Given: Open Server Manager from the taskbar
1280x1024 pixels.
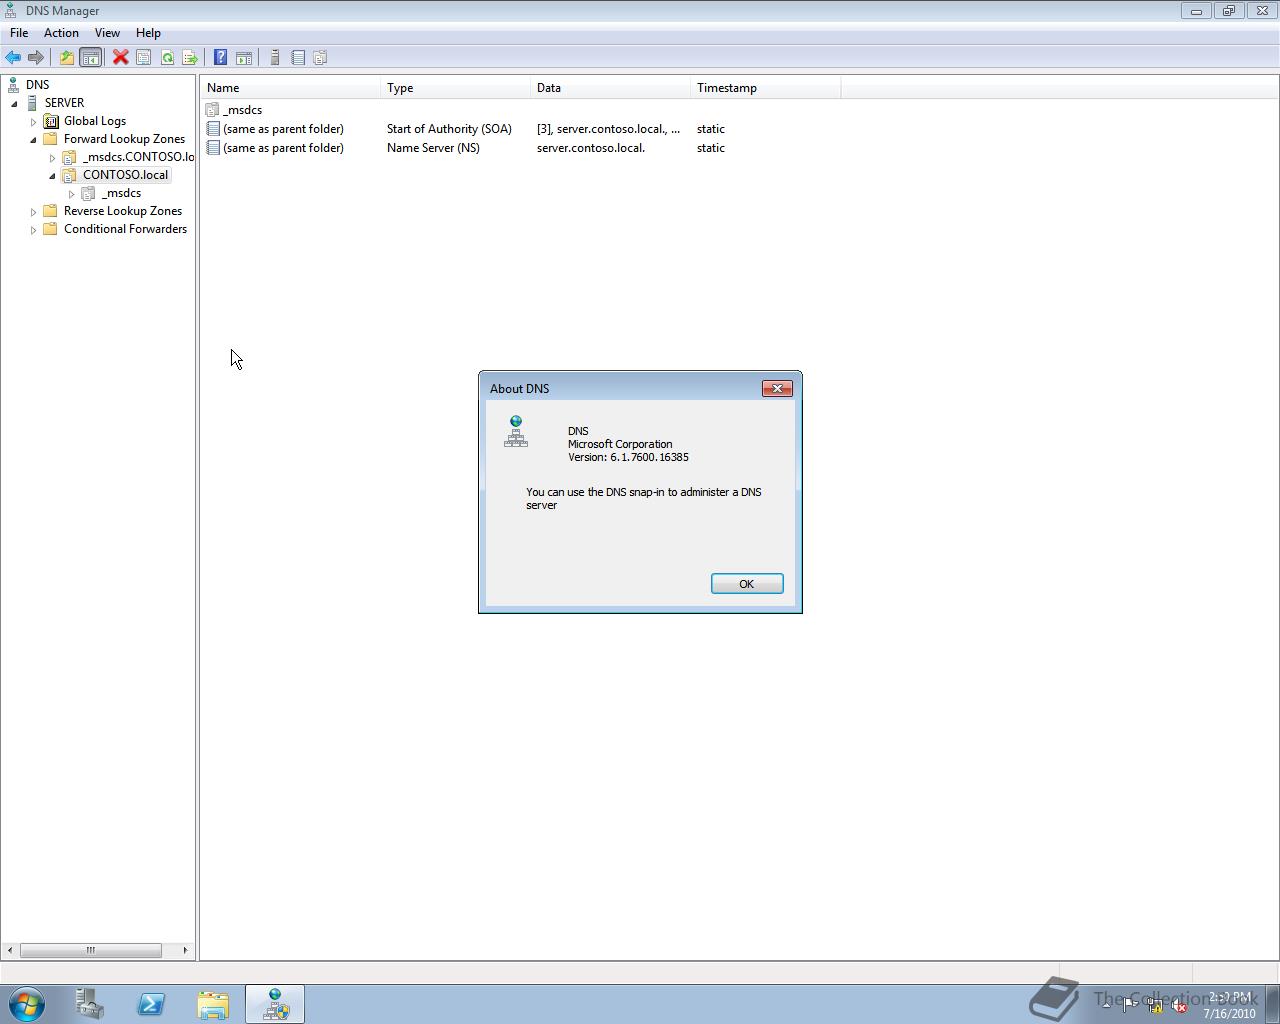Looking at the screenshot, I should click(89, 1004).
